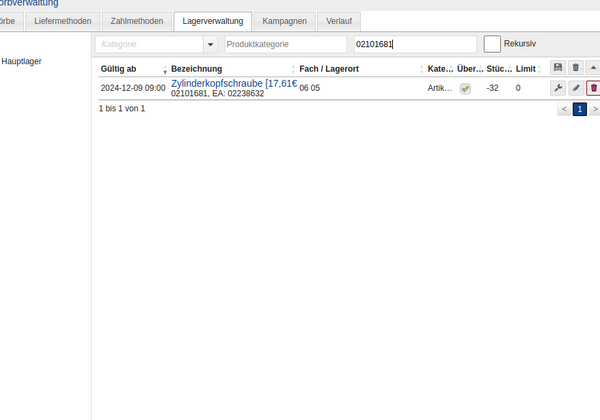Sort using arrows beside Gültig ab
Screen dimensions: 600x420
coord(165,69)
